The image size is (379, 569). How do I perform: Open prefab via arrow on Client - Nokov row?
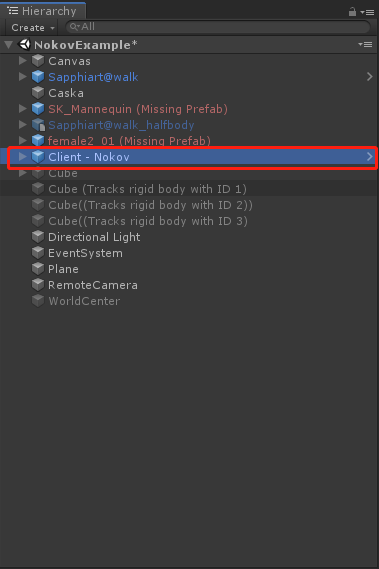point(370,157)
